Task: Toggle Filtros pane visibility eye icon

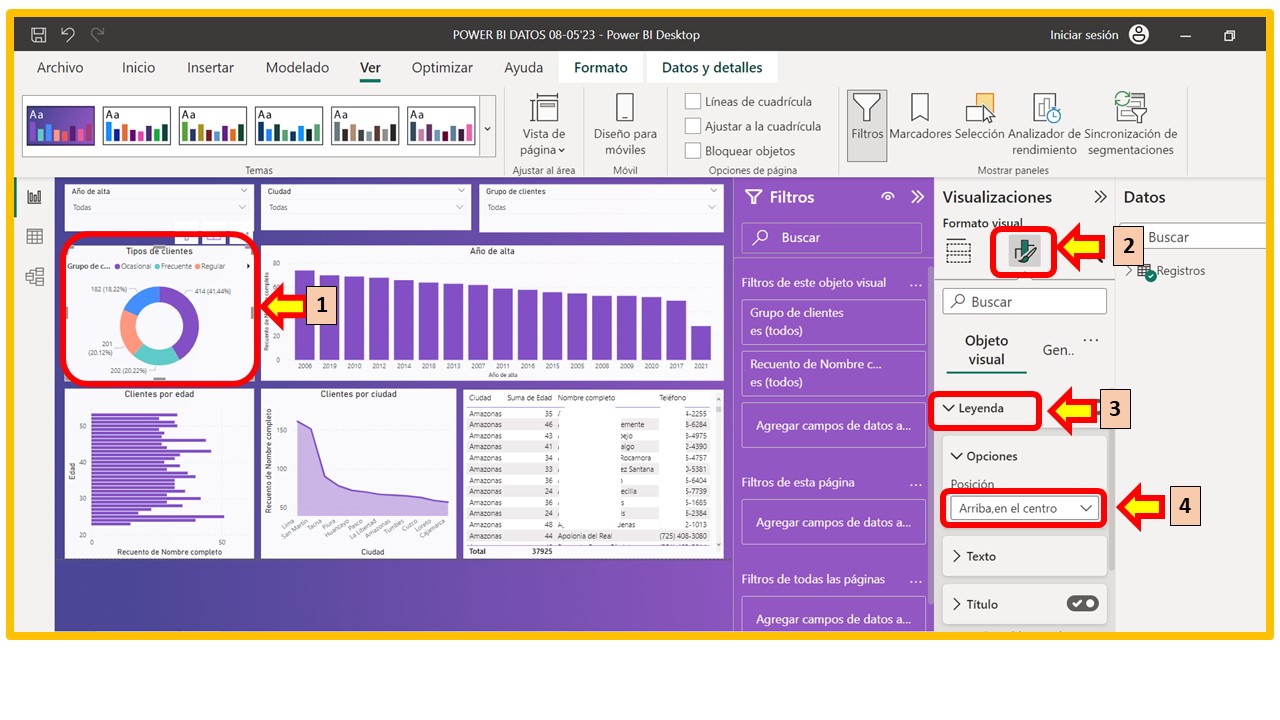Action: click(887, 197)
